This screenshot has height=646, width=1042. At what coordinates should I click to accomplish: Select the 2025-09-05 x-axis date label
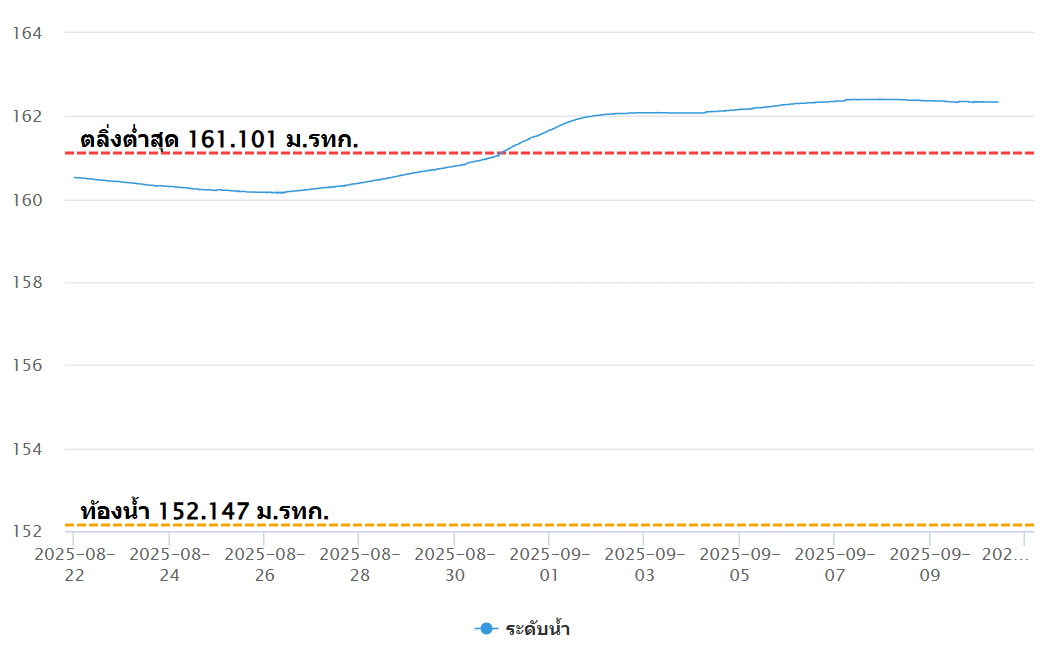[739, 564]
